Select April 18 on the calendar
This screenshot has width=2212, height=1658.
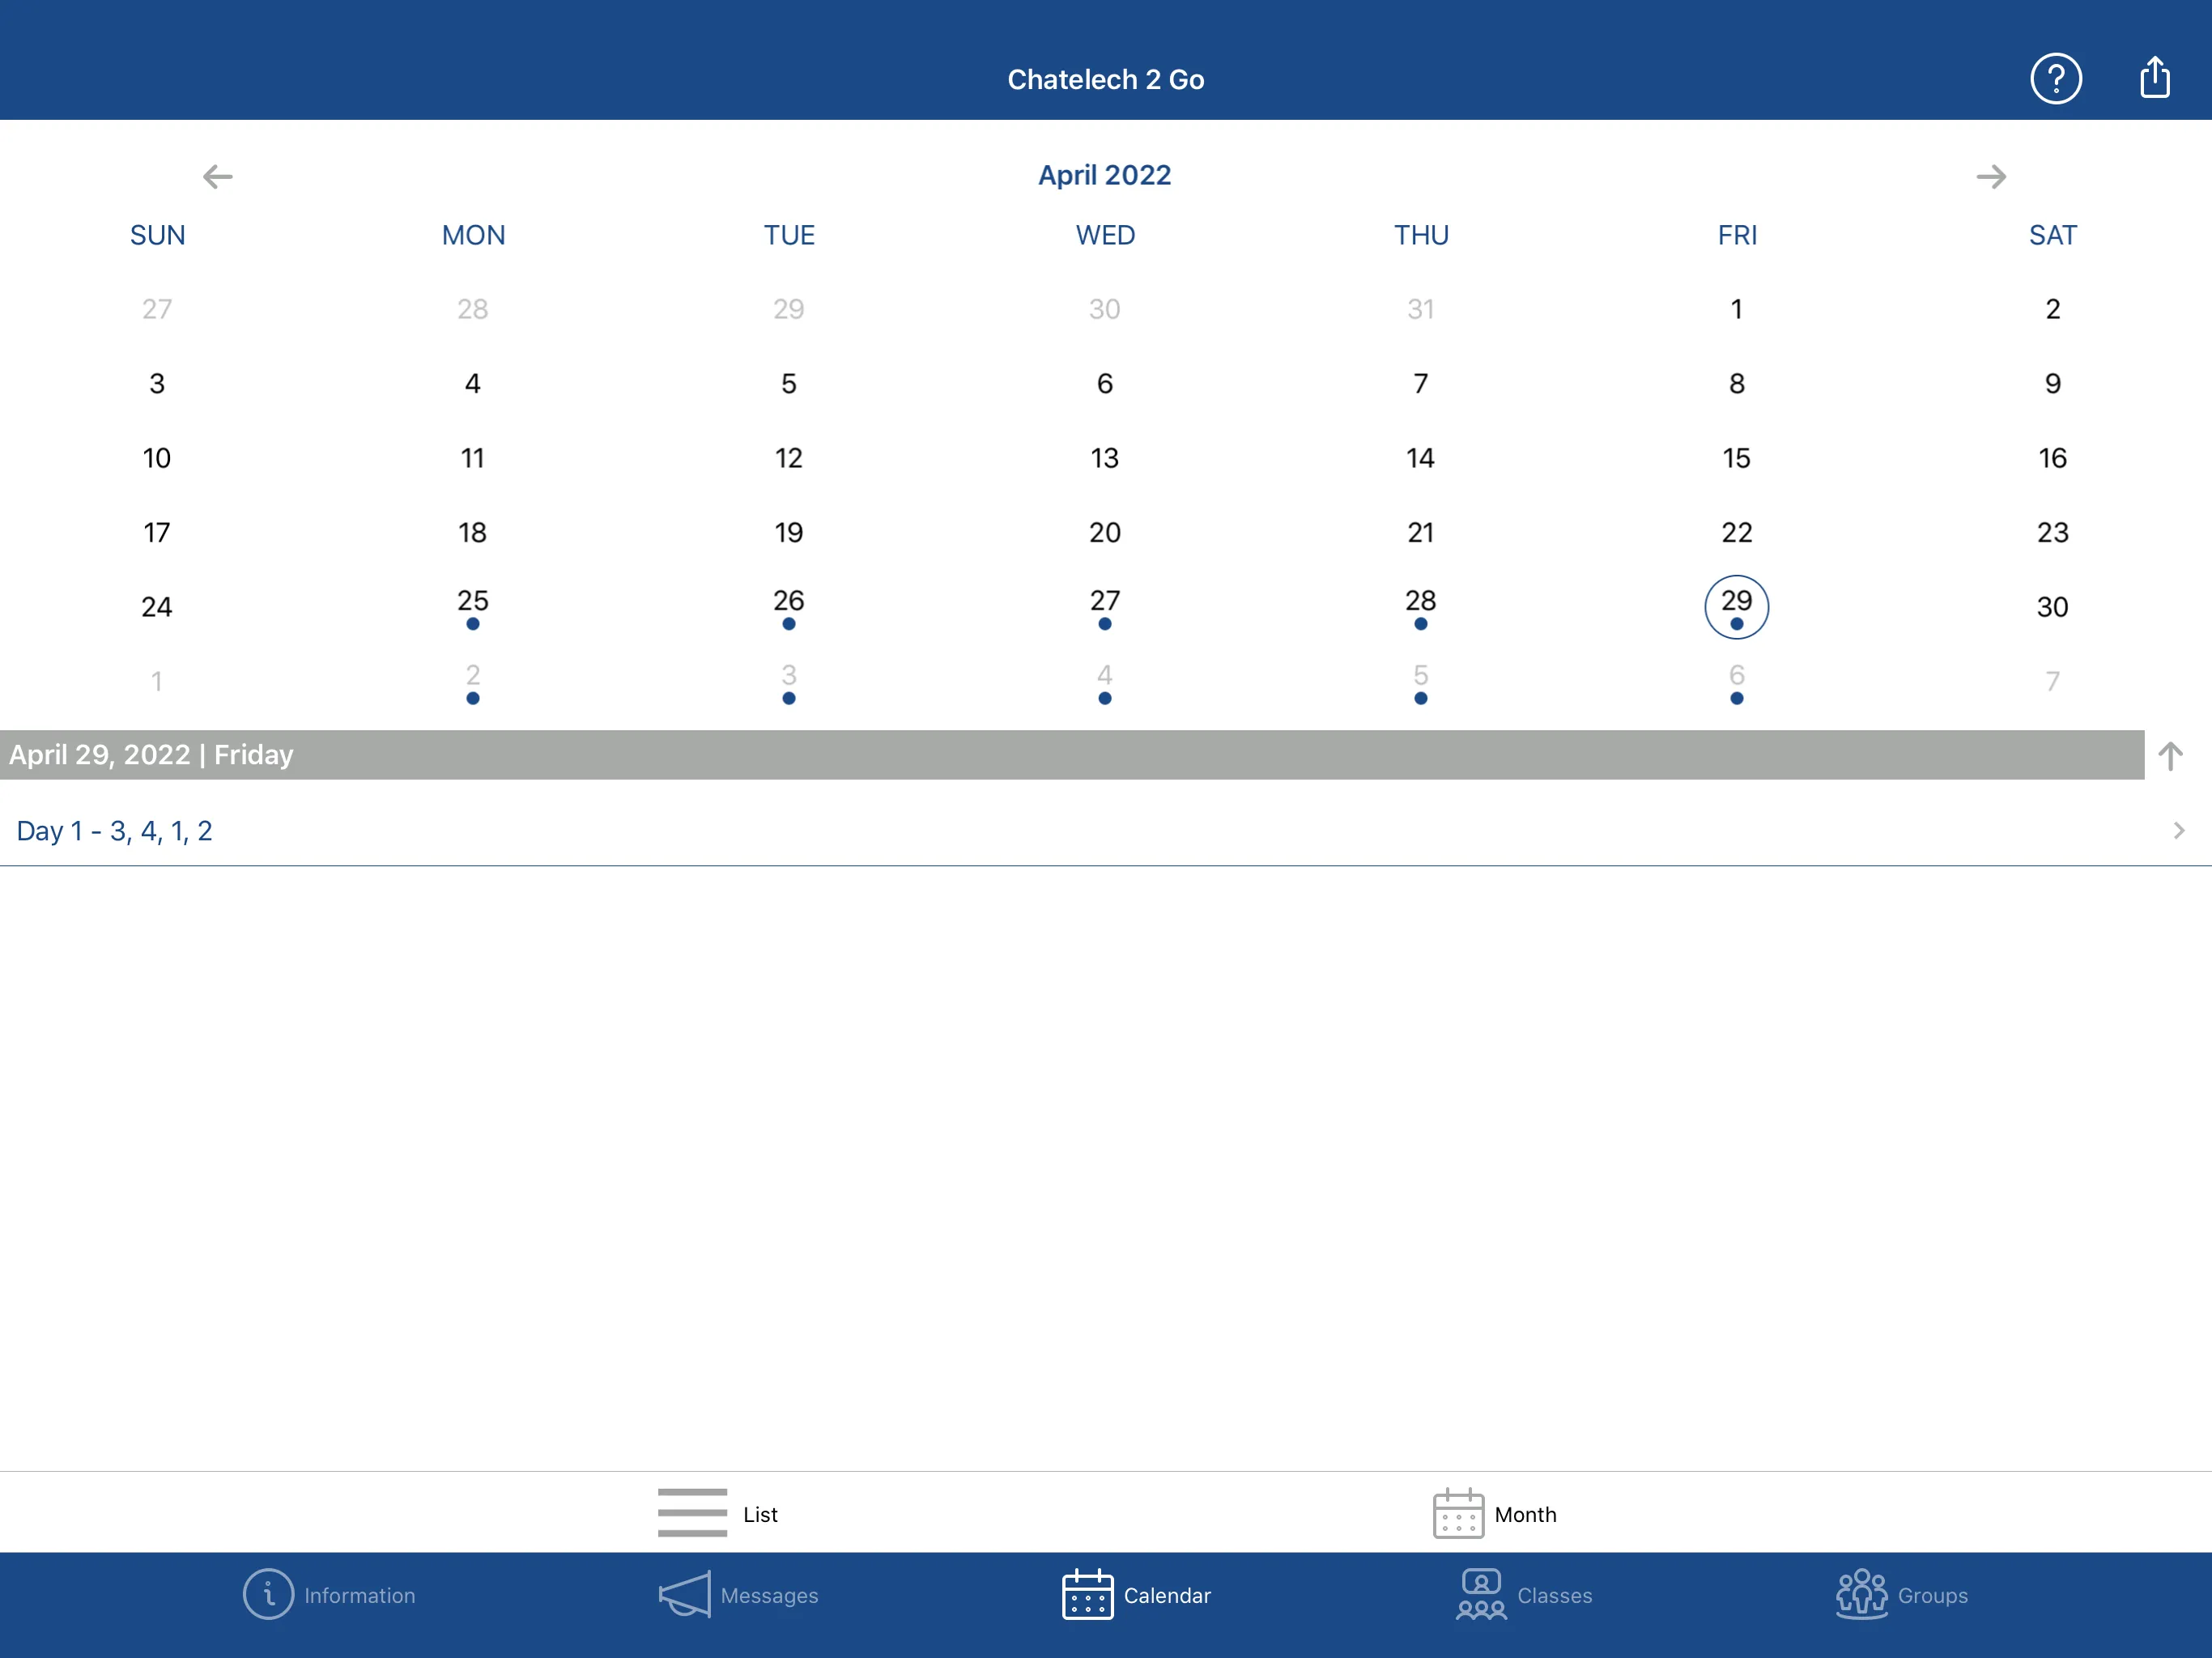click(x=473, y=532)
